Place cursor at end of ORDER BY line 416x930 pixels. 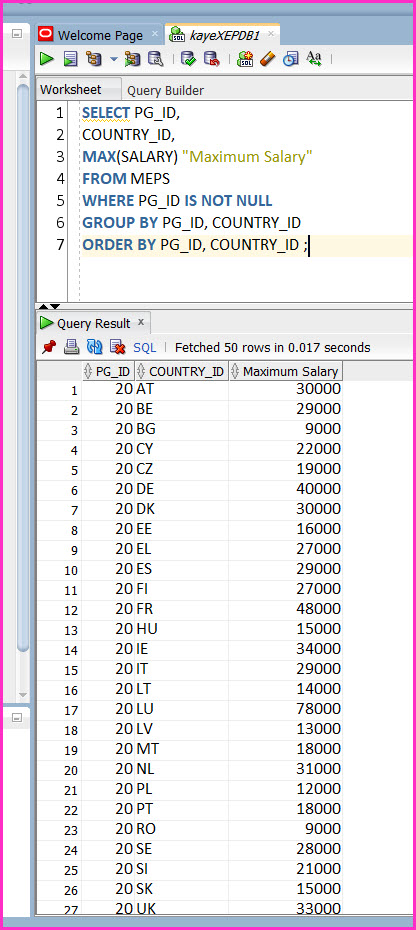tap(310, 245)
